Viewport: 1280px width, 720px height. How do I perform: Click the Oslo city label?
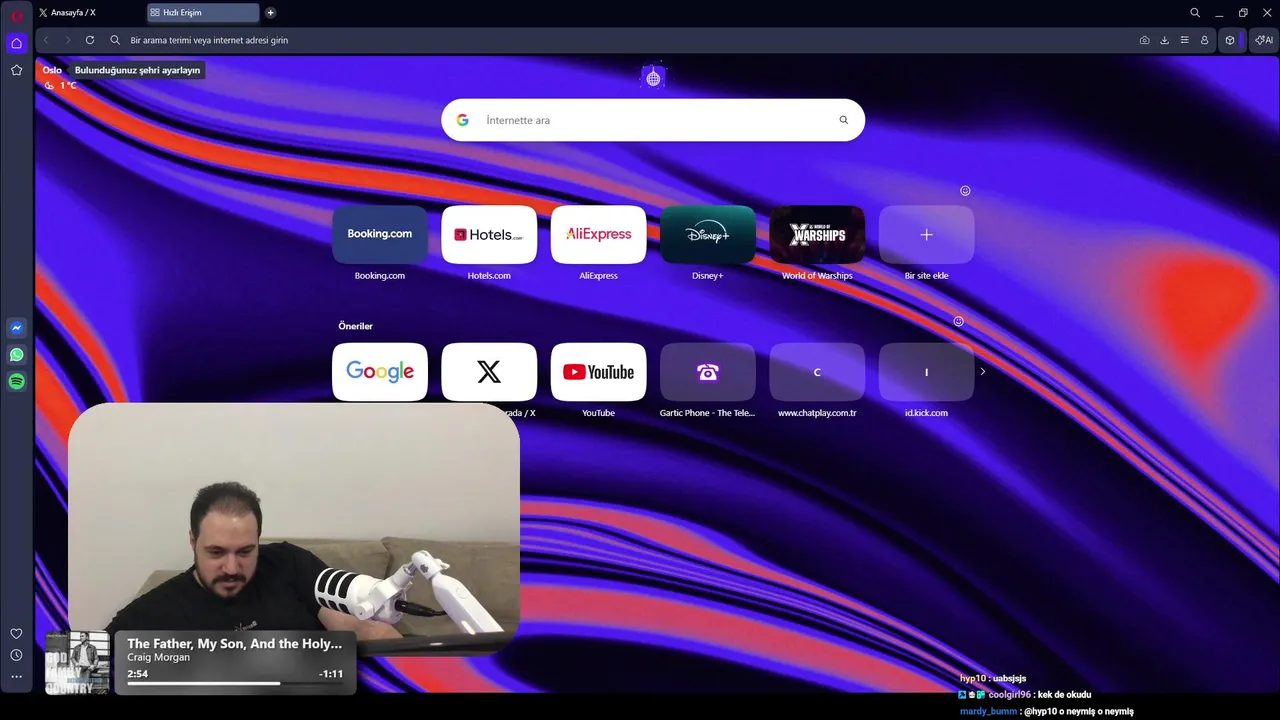(52, 70)
